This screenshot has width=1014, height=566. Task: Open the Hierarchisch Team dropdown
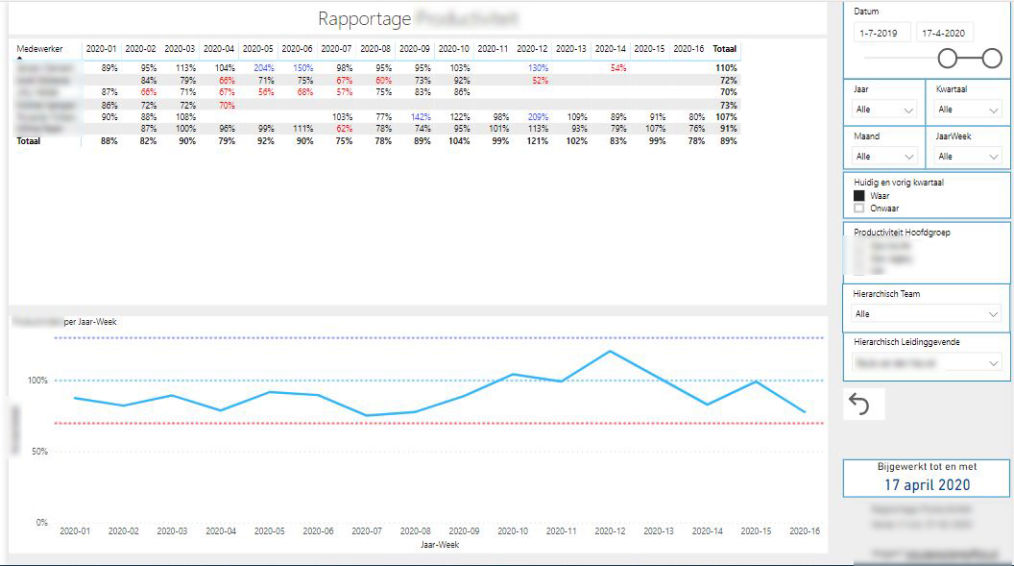coord(926,314)
